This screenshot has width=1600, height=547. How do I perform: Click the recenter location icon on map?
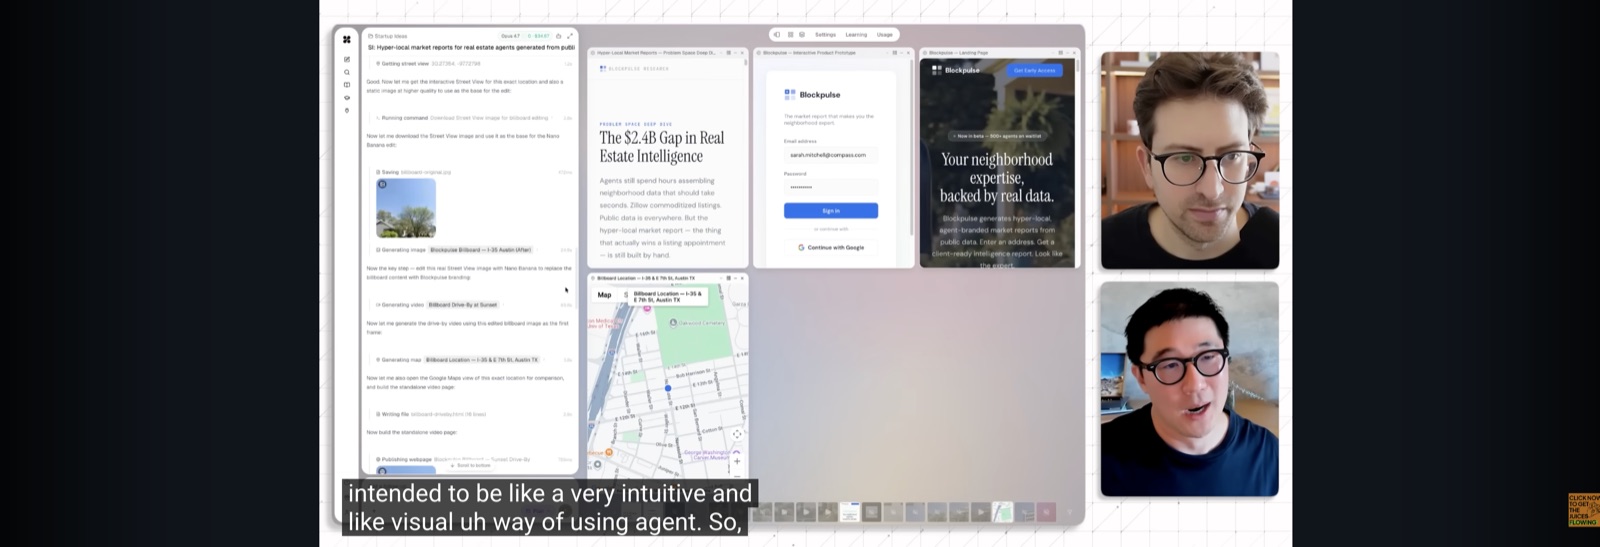click(737, 434)
